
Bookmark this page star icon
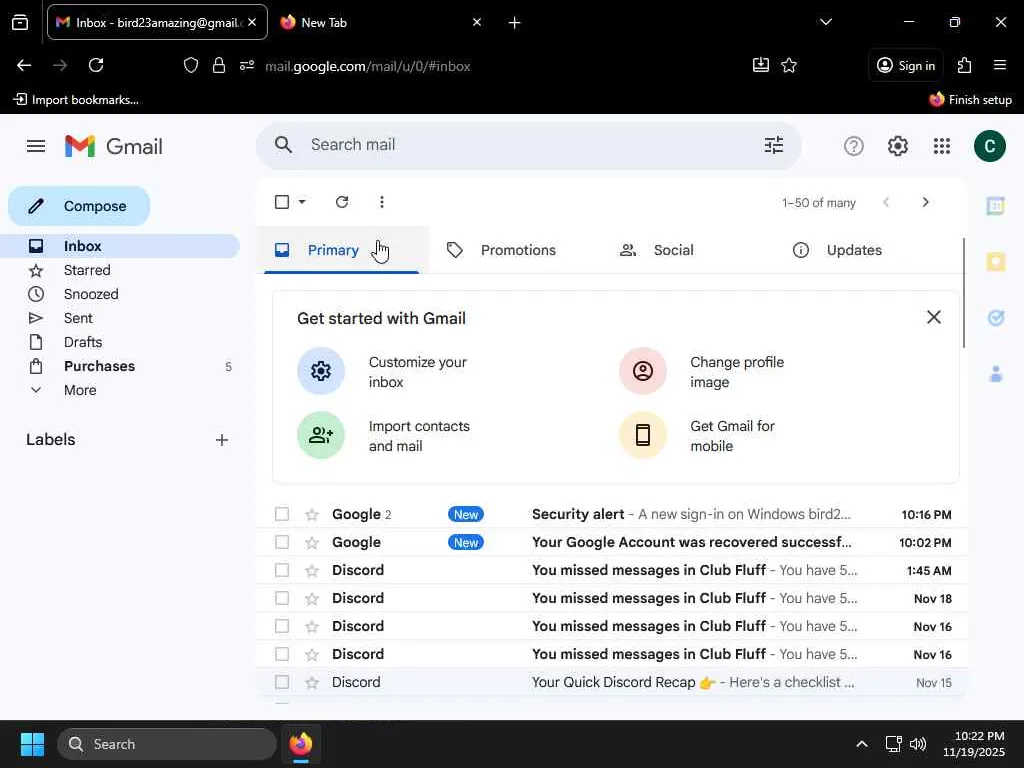coord(789,65)
